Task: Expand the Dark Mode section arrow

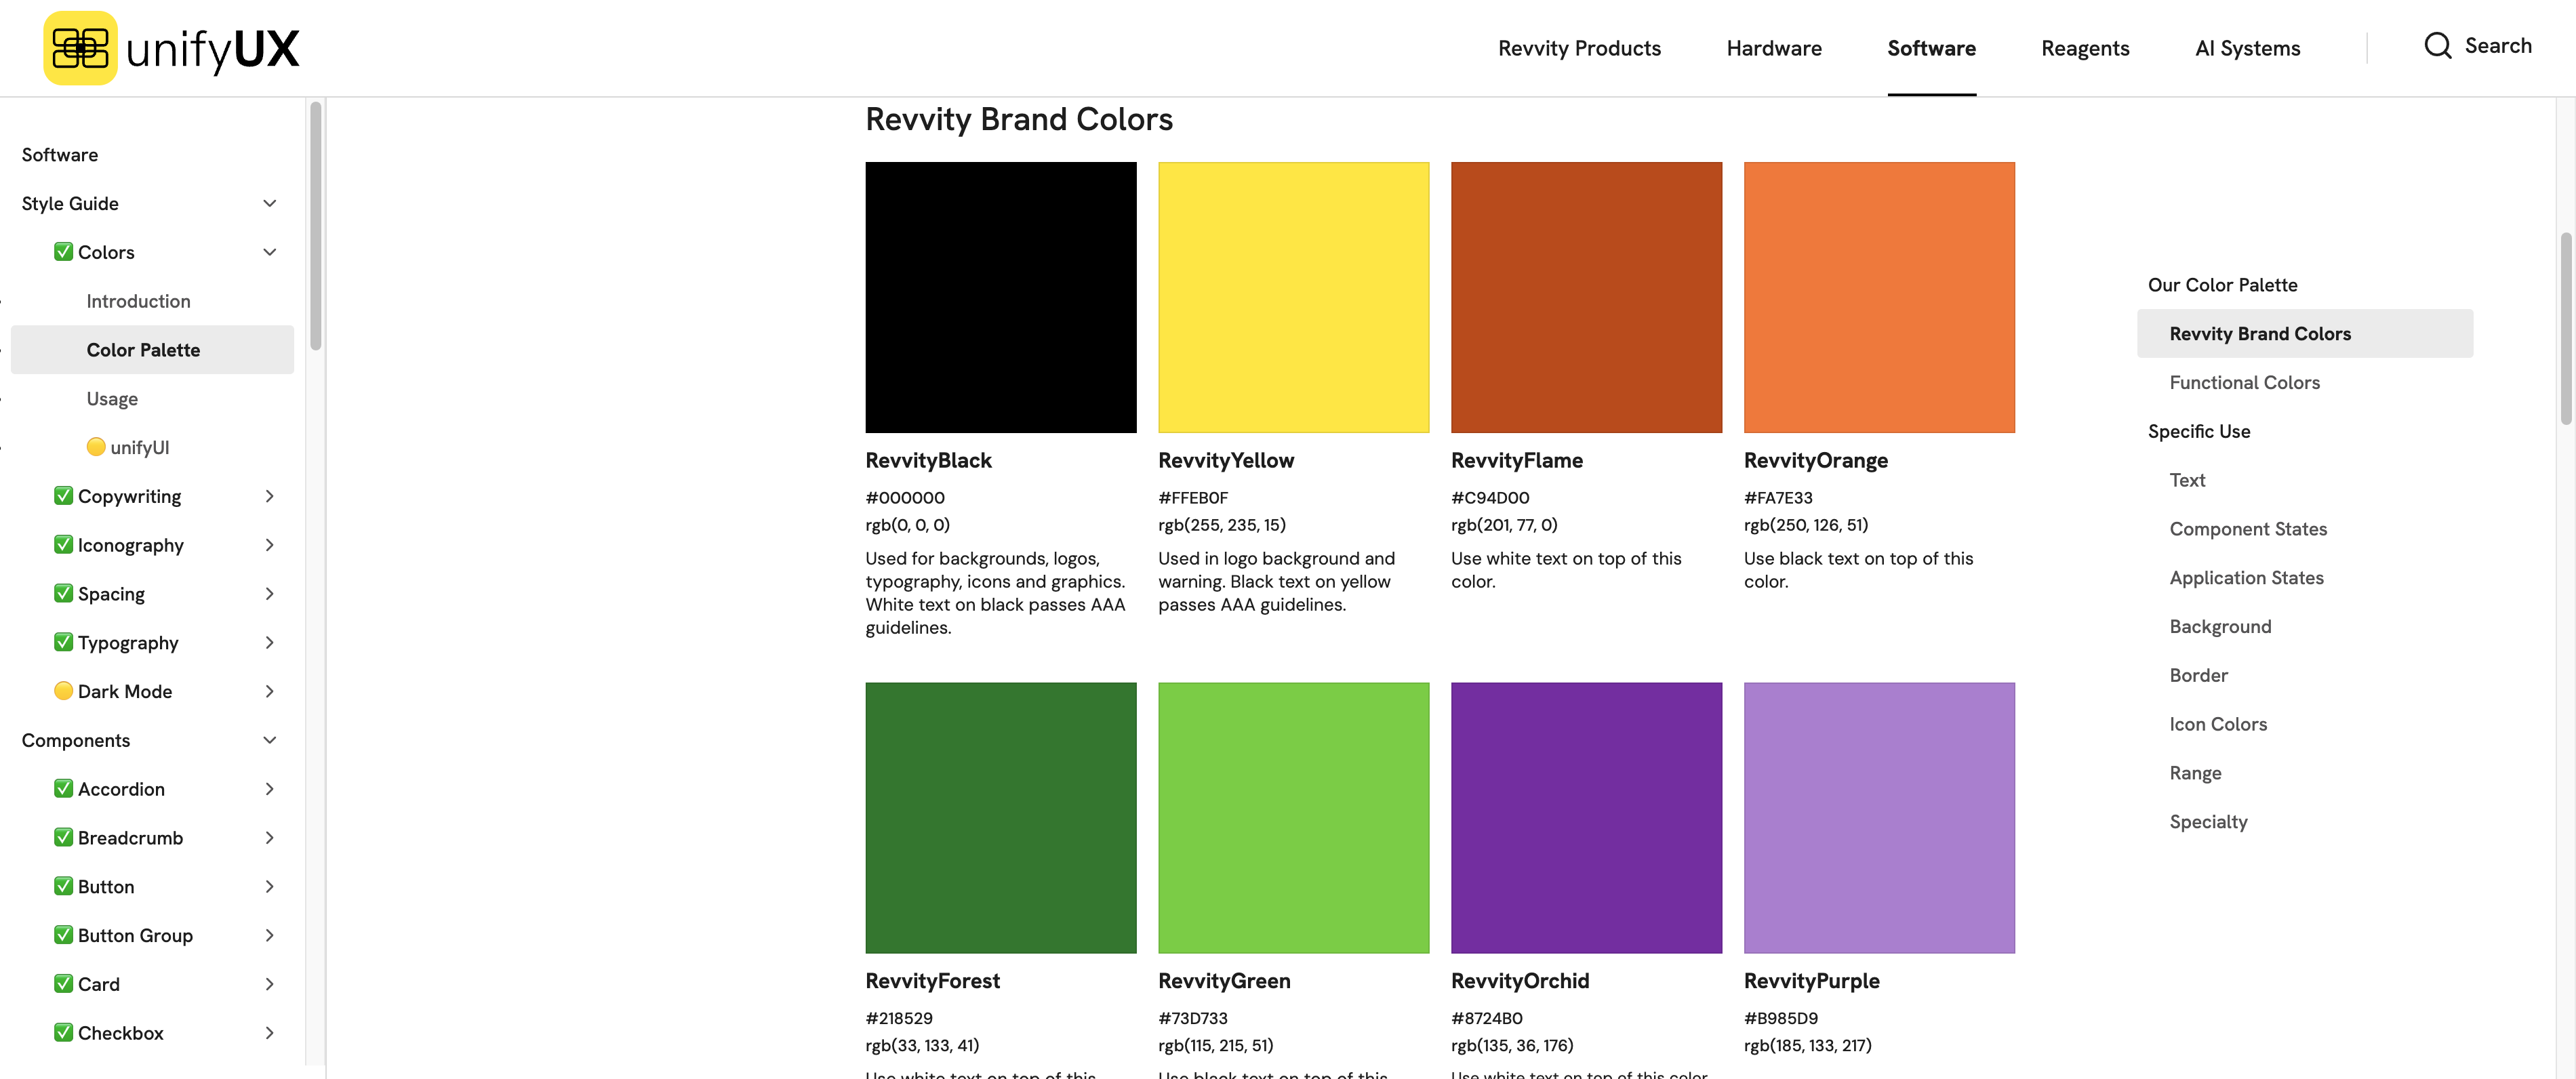Action: [x=269, y=691]
